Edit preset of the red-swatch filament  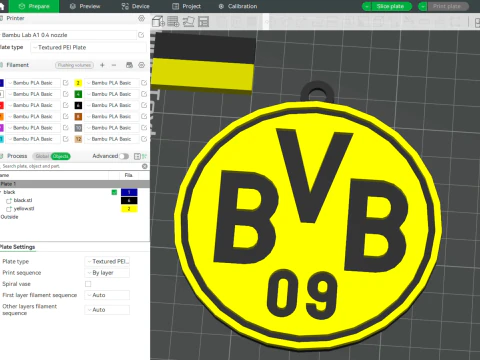66,105
